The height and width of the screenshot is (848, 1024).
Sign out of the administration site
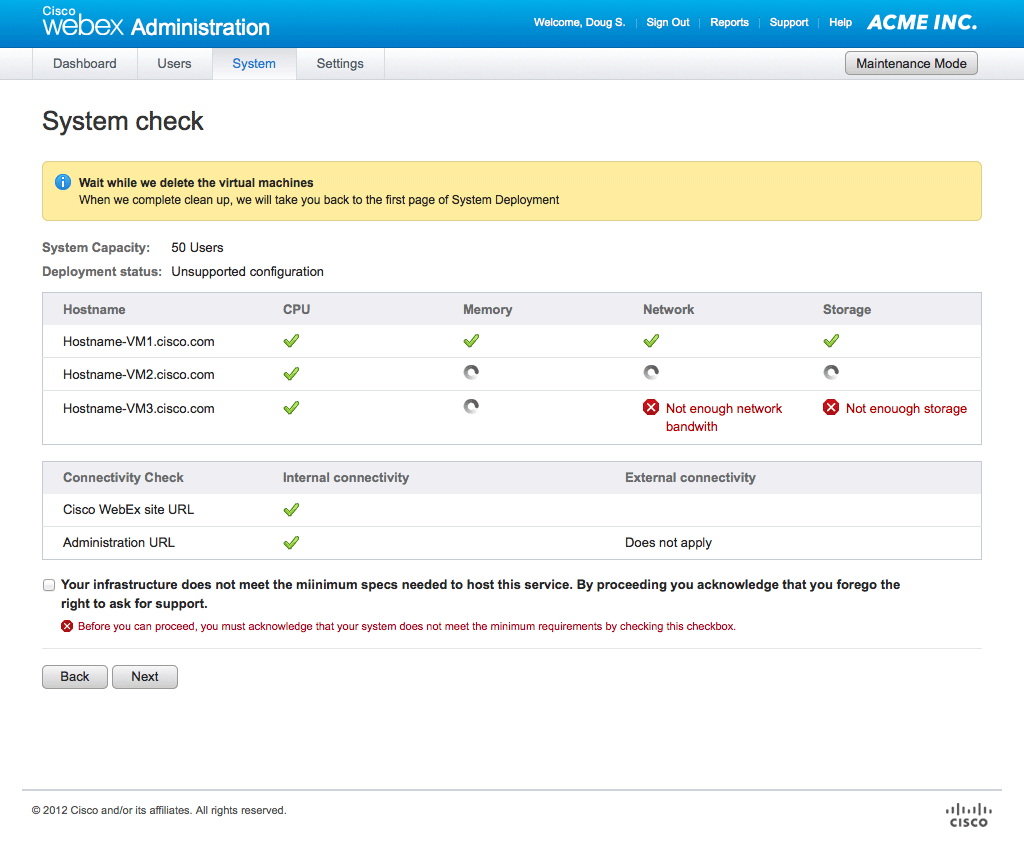(x=667, y=22)
